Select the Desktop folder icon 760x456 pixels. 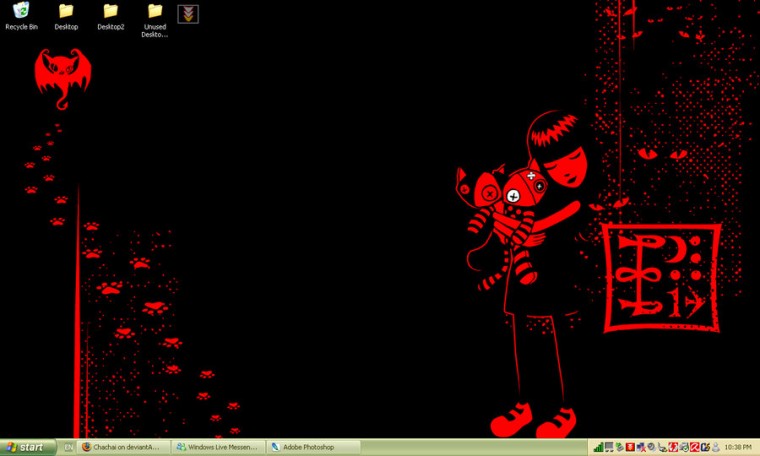click(66, 16)
